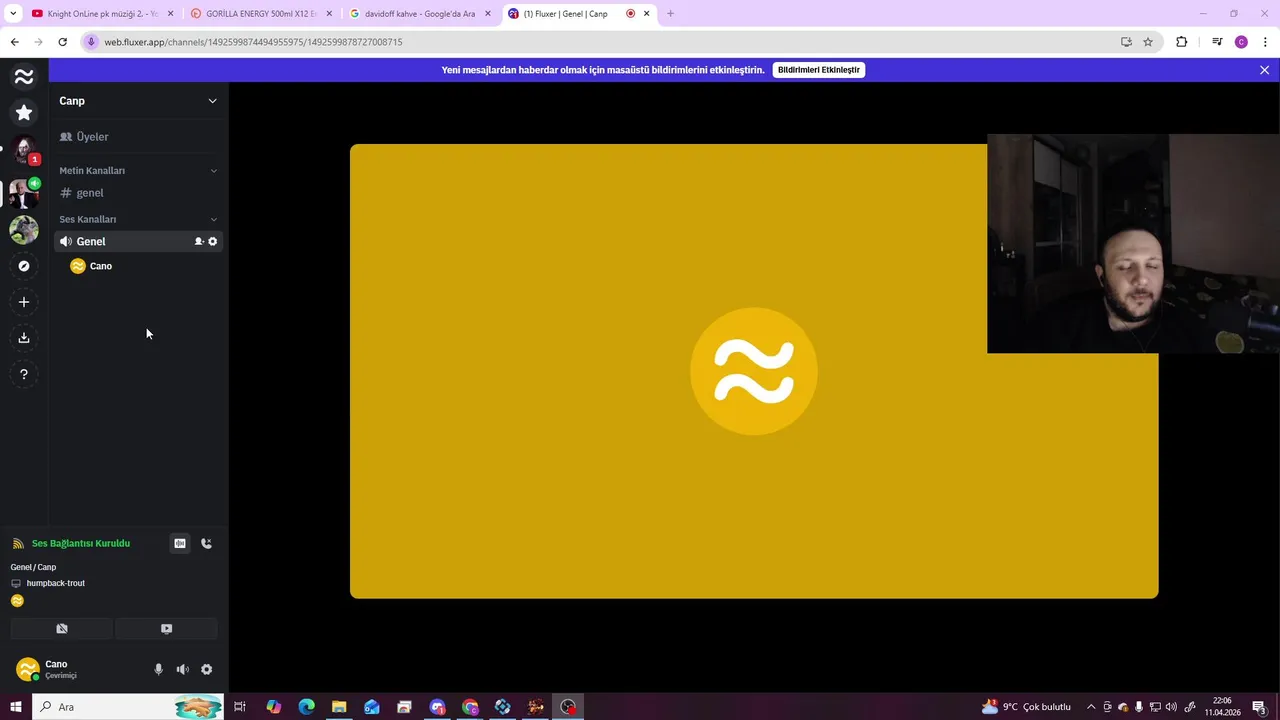Open Üyeler members list
Image resolution: width=1280 pixels, height=720 pixels.
(138, 137)
